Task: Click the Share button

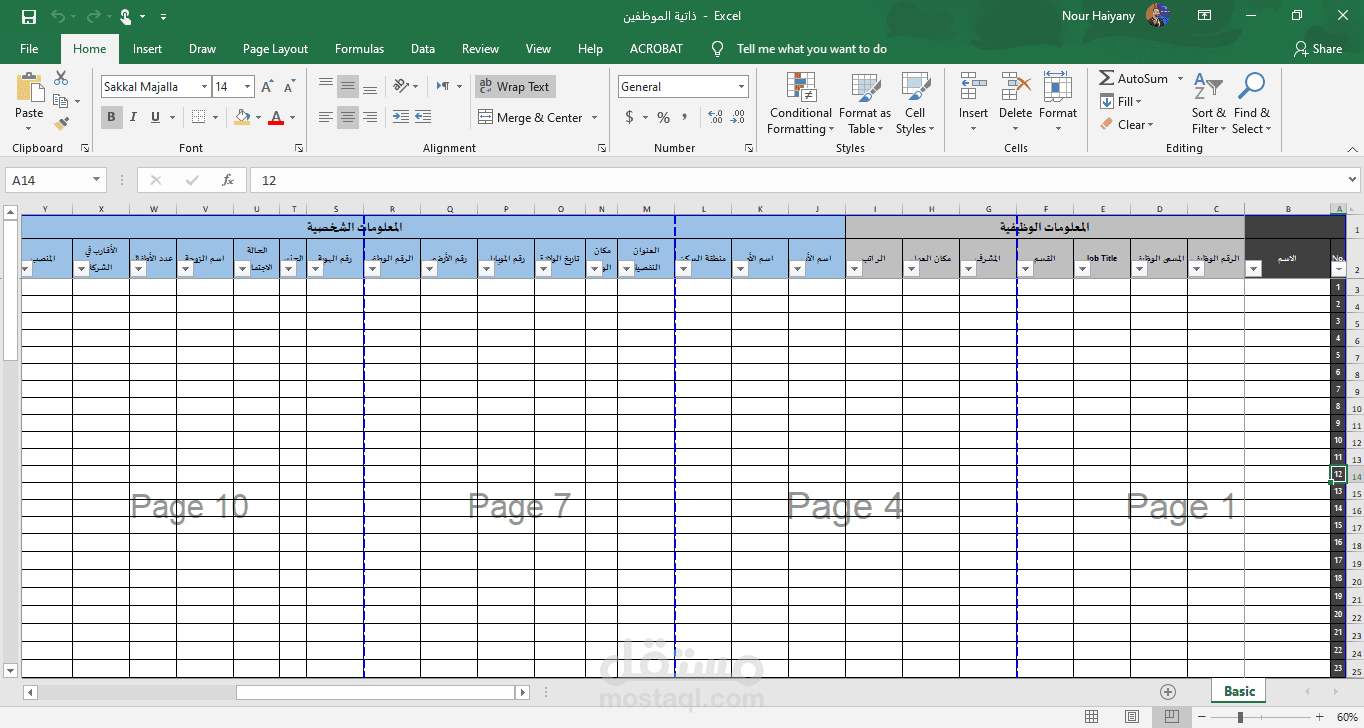Action: pos(1318,49)
